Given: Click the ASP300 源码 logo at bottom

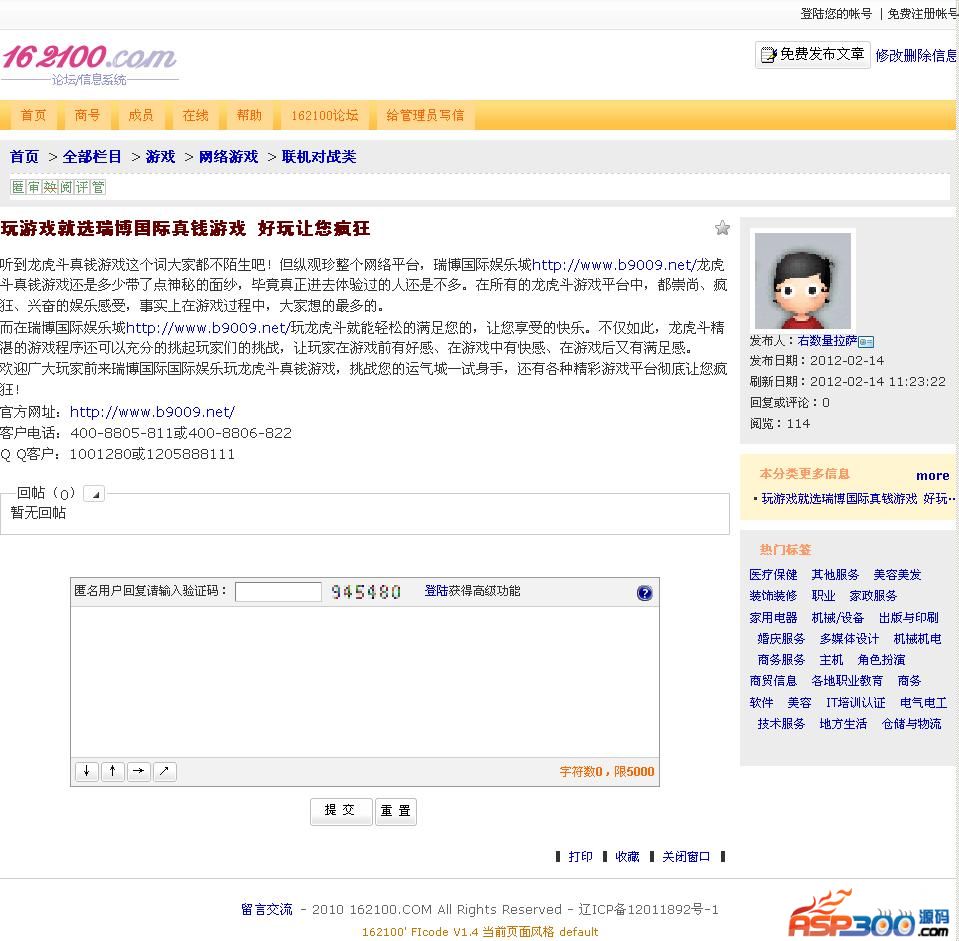Looking at the screenshot, I should [x=870, y=914].
